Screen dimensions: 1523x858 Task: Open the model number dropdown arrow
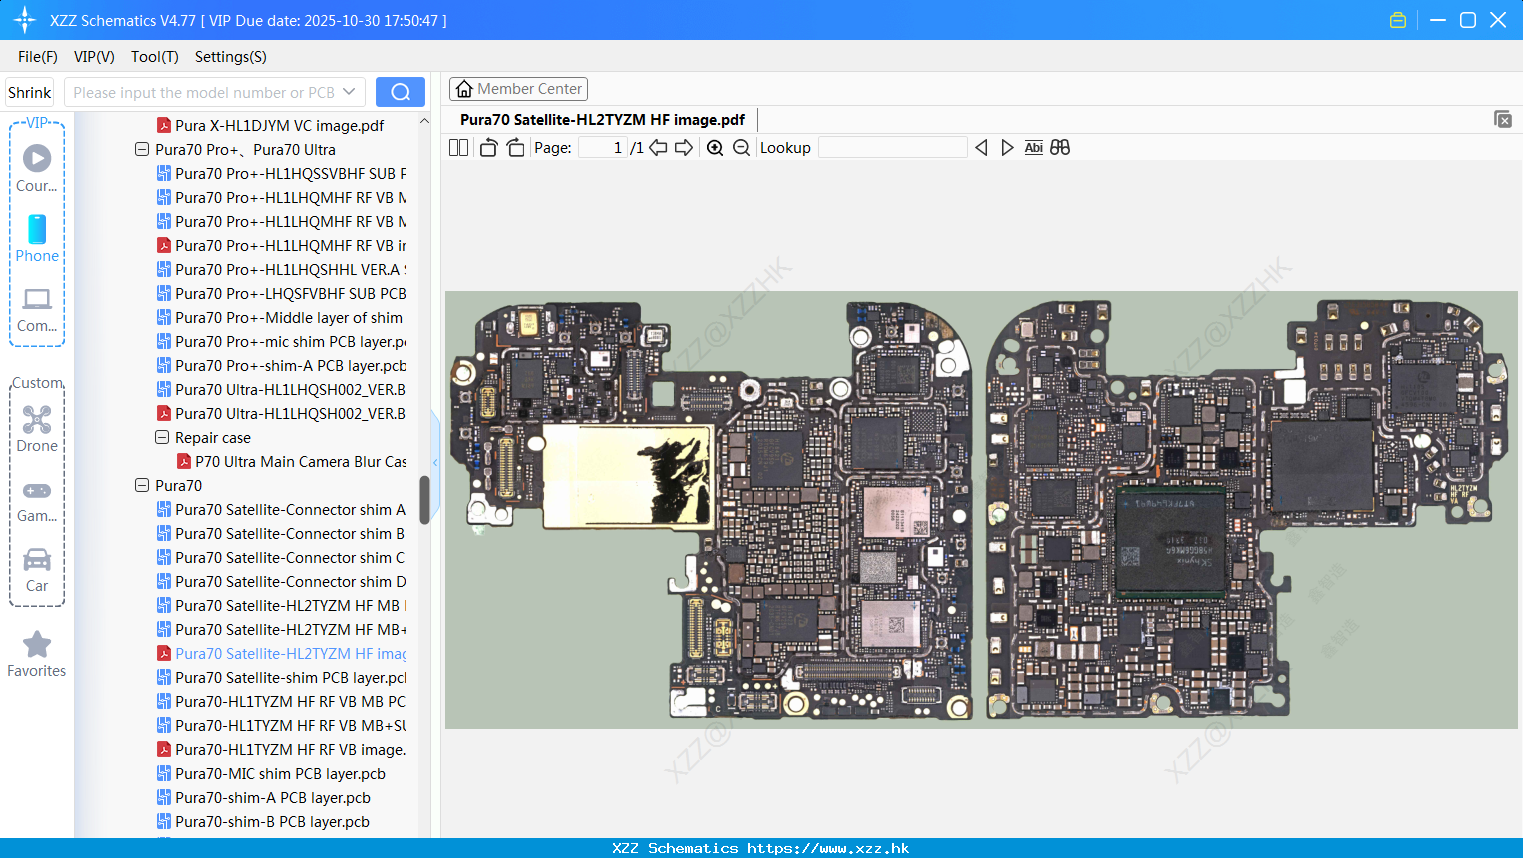(x=349, y=92)
